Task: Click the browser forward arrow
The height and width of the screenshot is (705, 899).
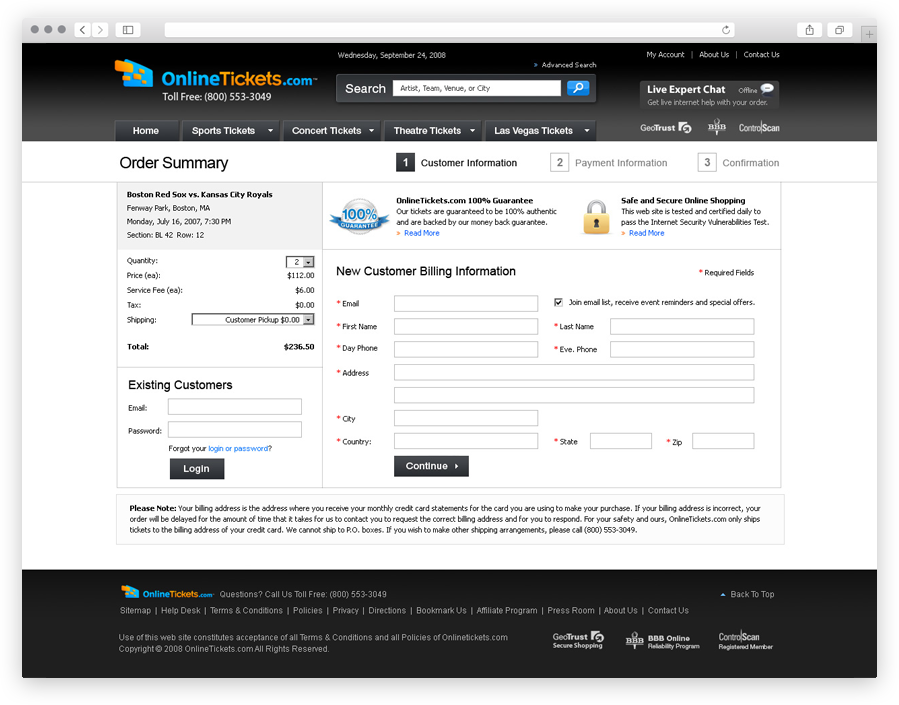Action: pyautogui.click(x=100, y=30)
